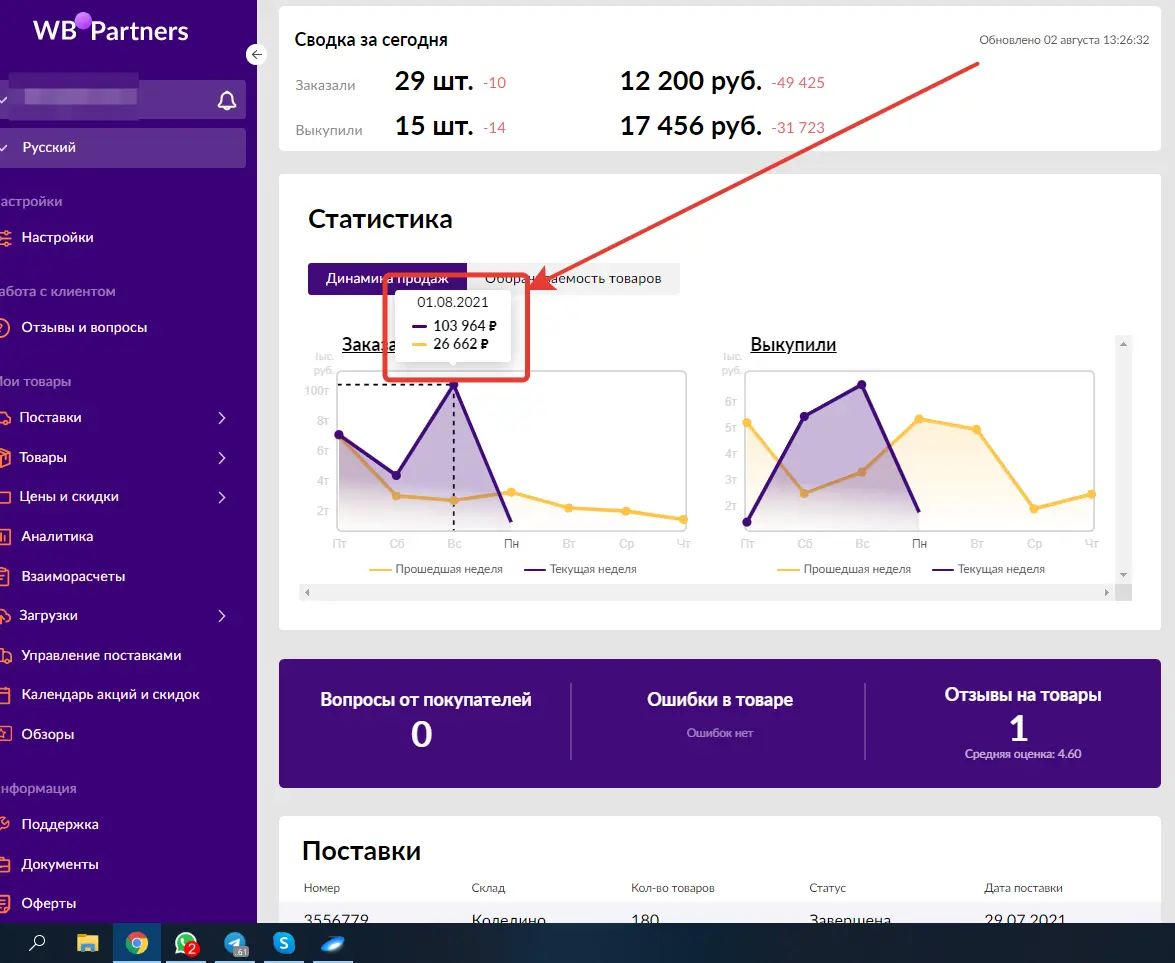This screenshot has width=1175, height=963.
Task: Open the Поддержка section
Action: tap(60, 825)
